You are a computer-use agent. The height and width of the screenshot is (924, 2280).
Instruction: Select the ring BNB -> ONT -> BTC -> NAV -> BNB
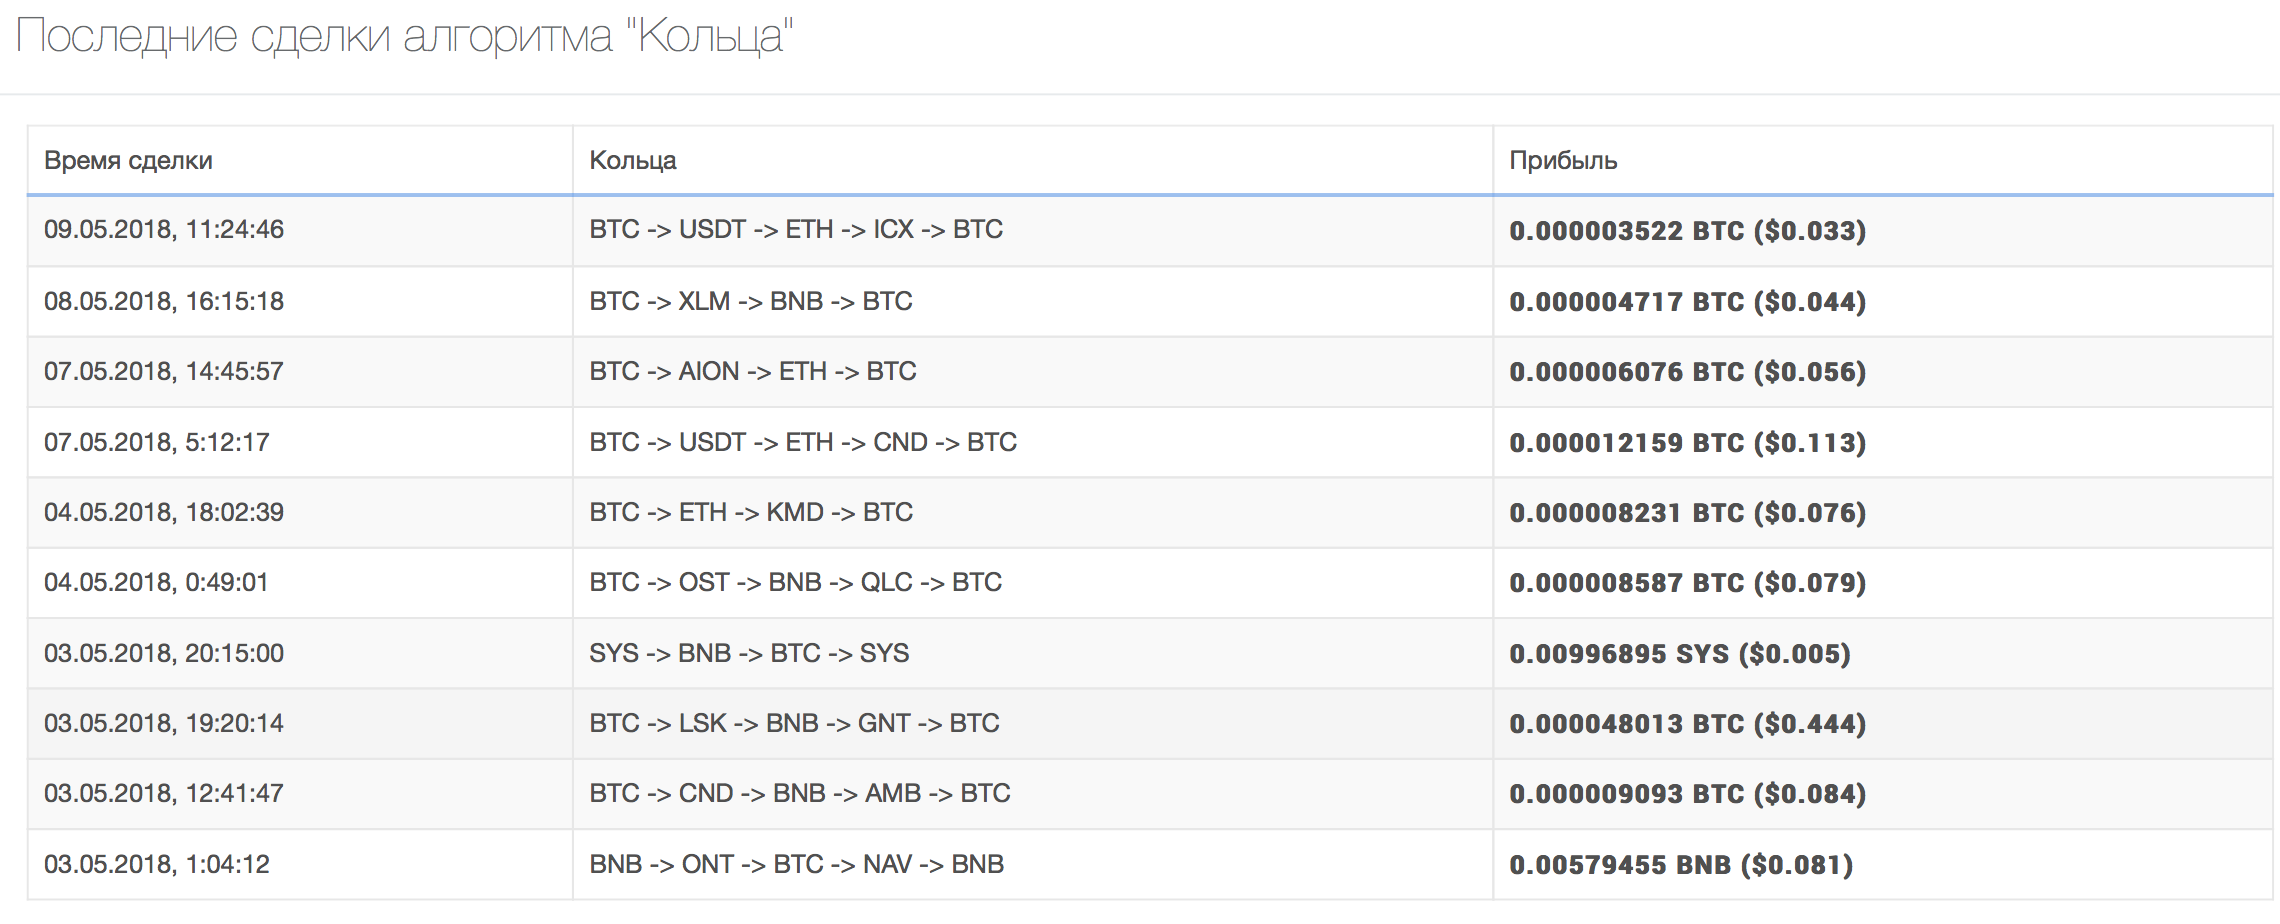pos(797,864)
